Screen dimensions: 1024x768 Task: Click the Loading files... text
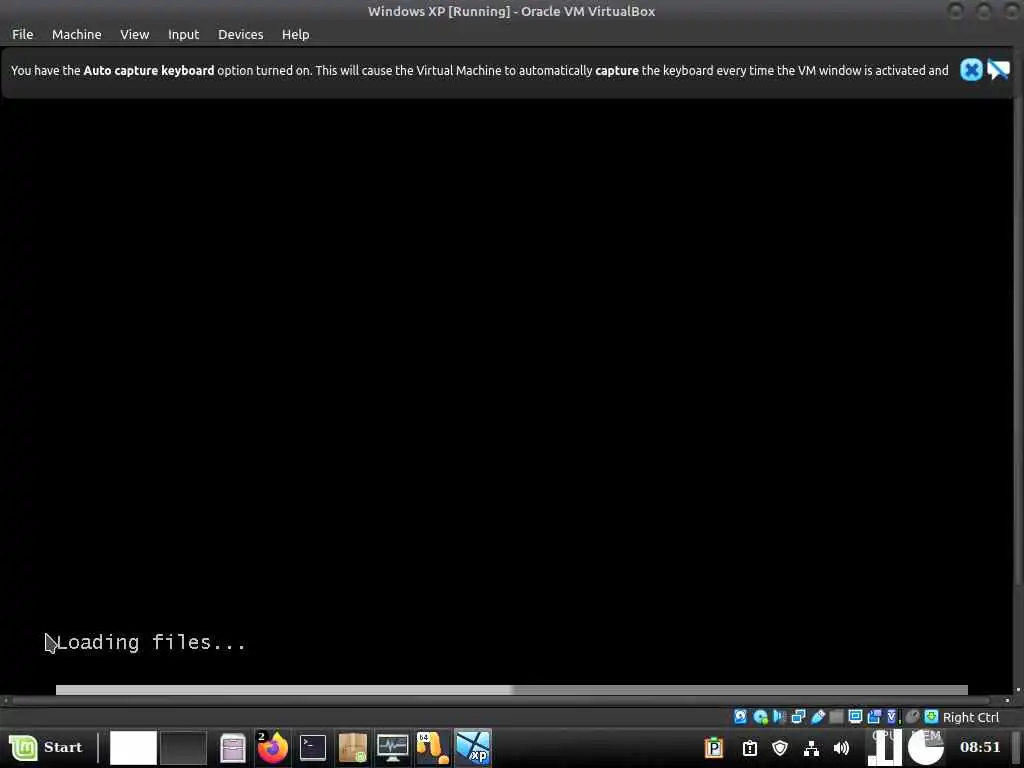151,643
